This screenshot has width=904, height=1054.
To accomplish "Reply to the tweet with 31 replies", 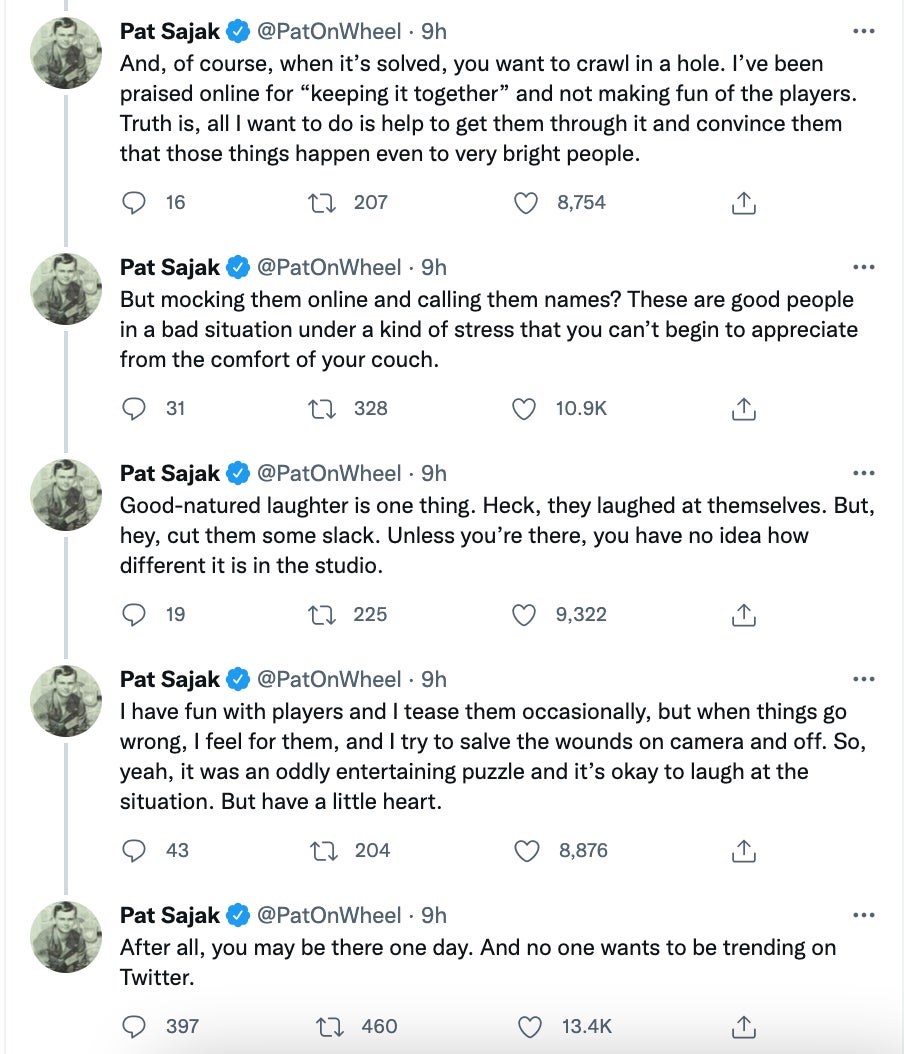I will [134, 409].
